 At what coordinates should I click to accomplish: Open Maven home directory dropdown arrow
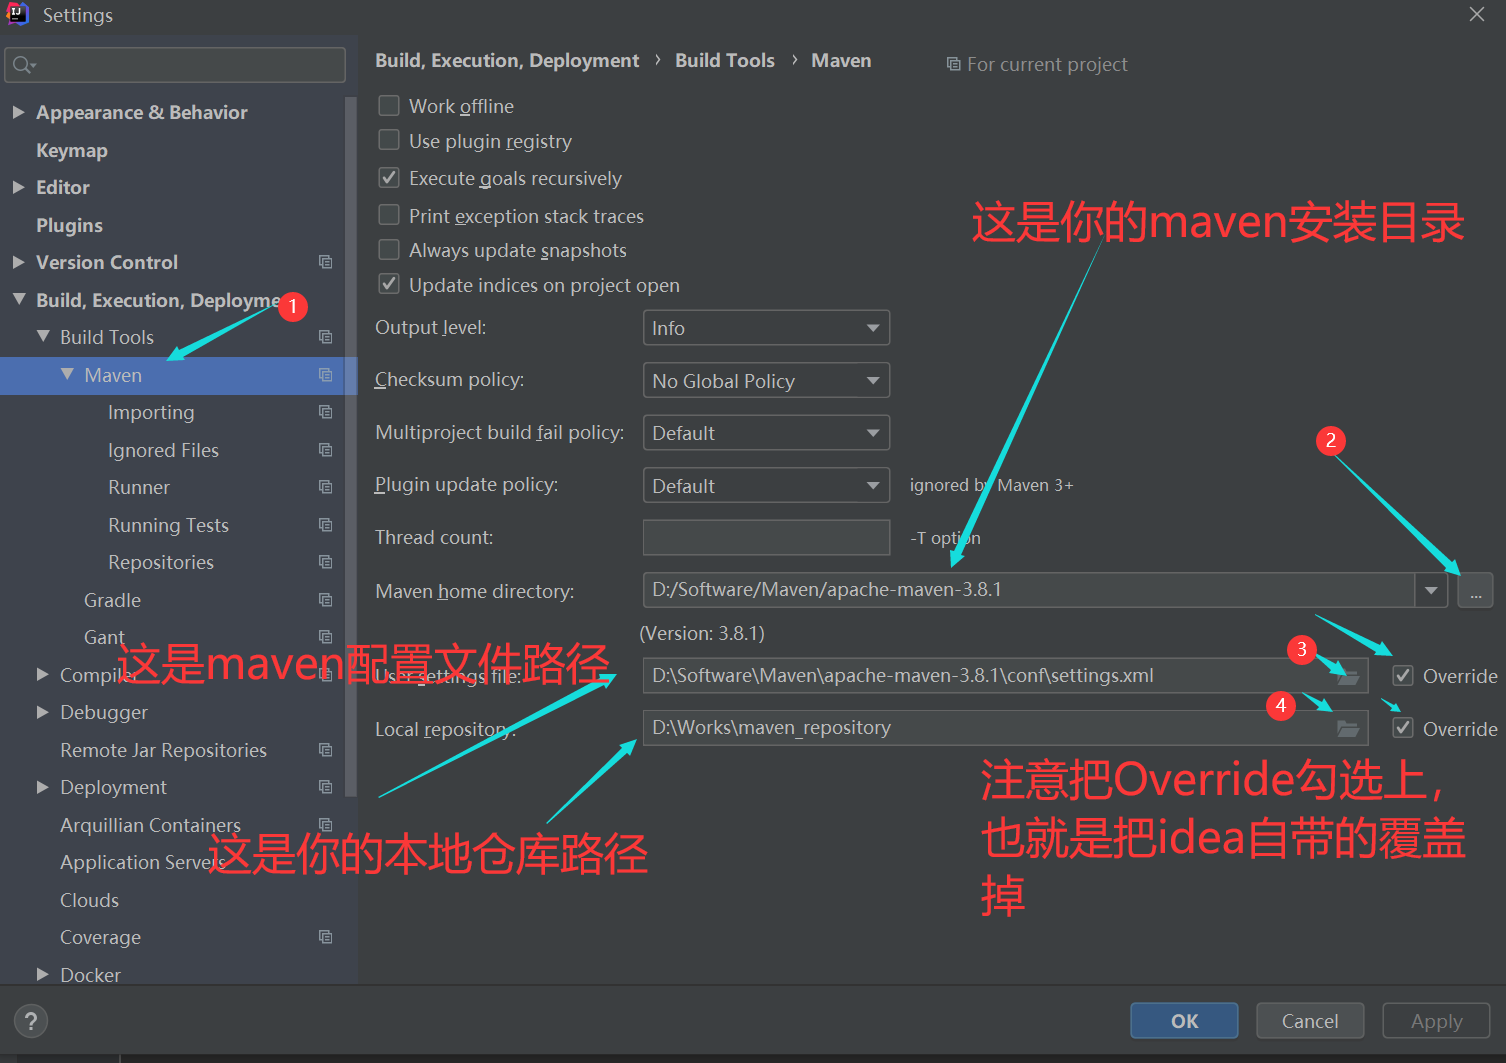(1431, 590)
